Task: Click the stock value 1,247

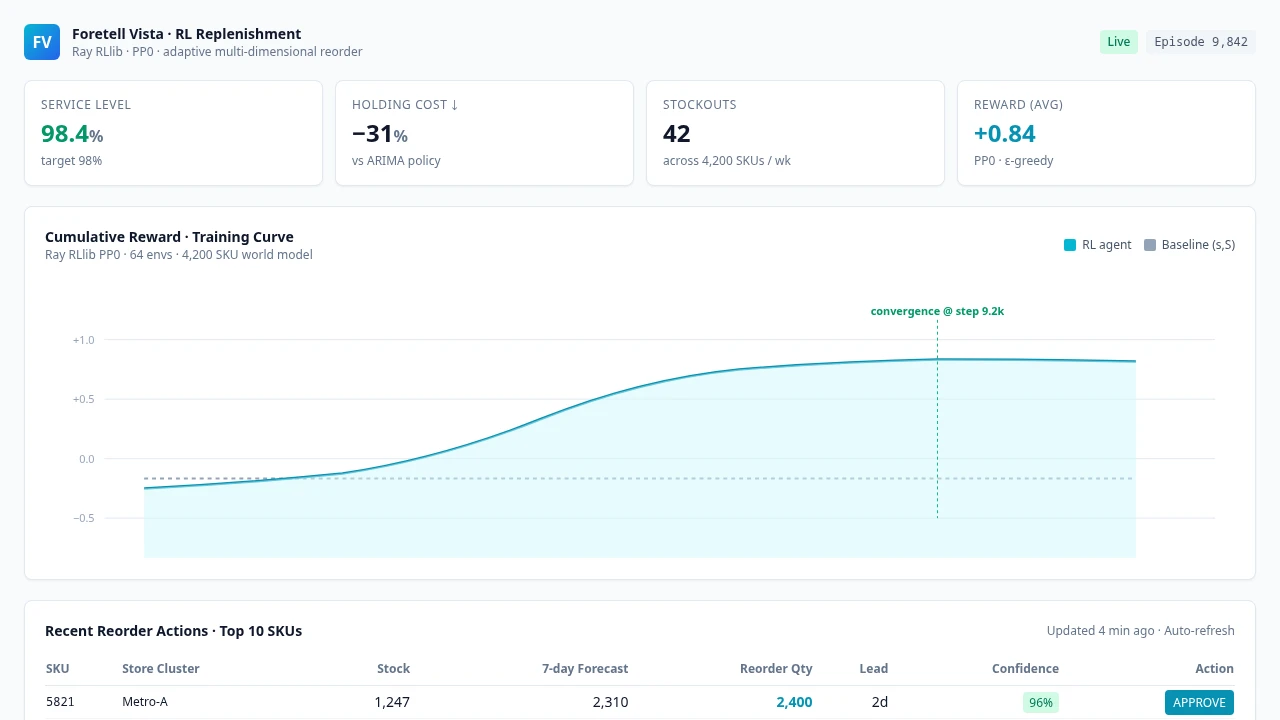Action: [392, 702]
